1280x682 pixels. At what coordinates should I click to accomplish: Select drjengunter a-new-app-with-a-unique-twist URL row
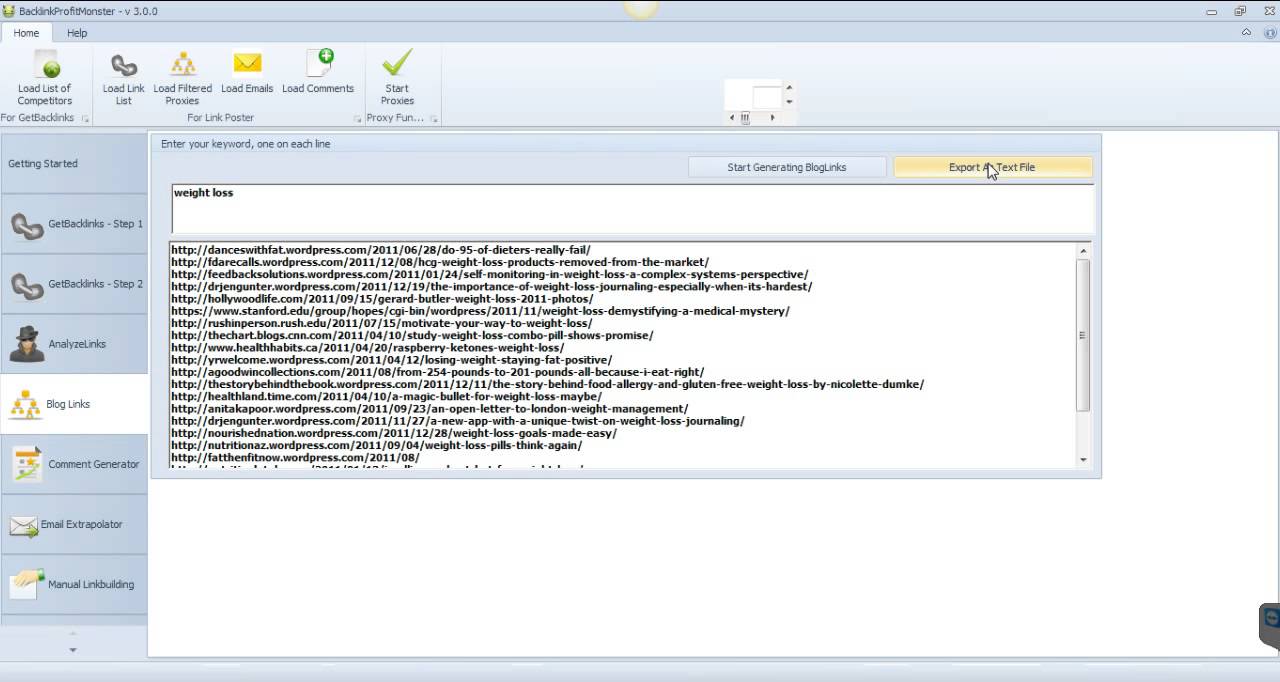(x=457, y=421)
